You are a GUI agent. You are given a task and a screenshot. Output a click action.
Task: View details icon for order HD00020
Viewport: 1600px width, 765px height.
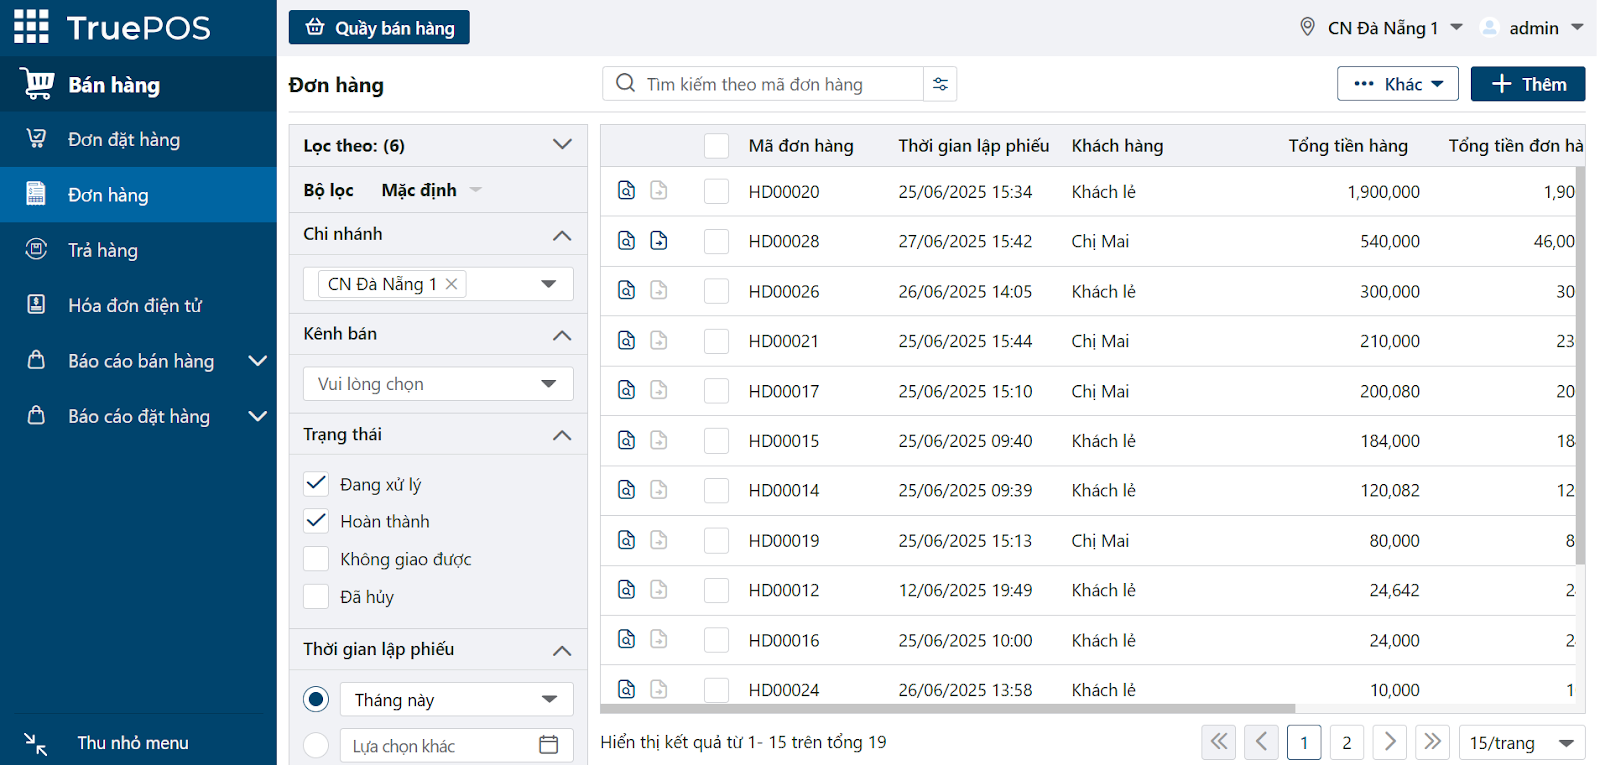(626, 190)
